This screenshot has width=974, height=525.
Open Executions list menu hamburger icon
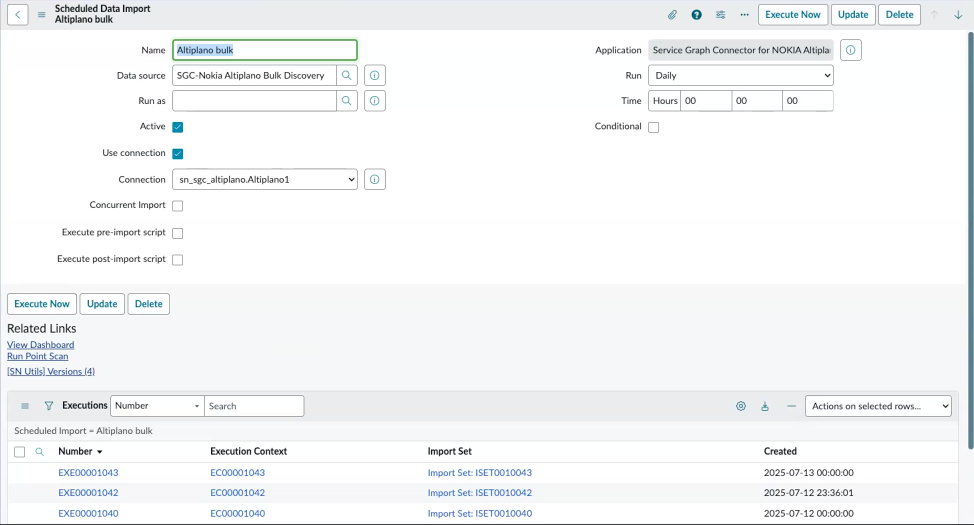(x=25, y=406)
